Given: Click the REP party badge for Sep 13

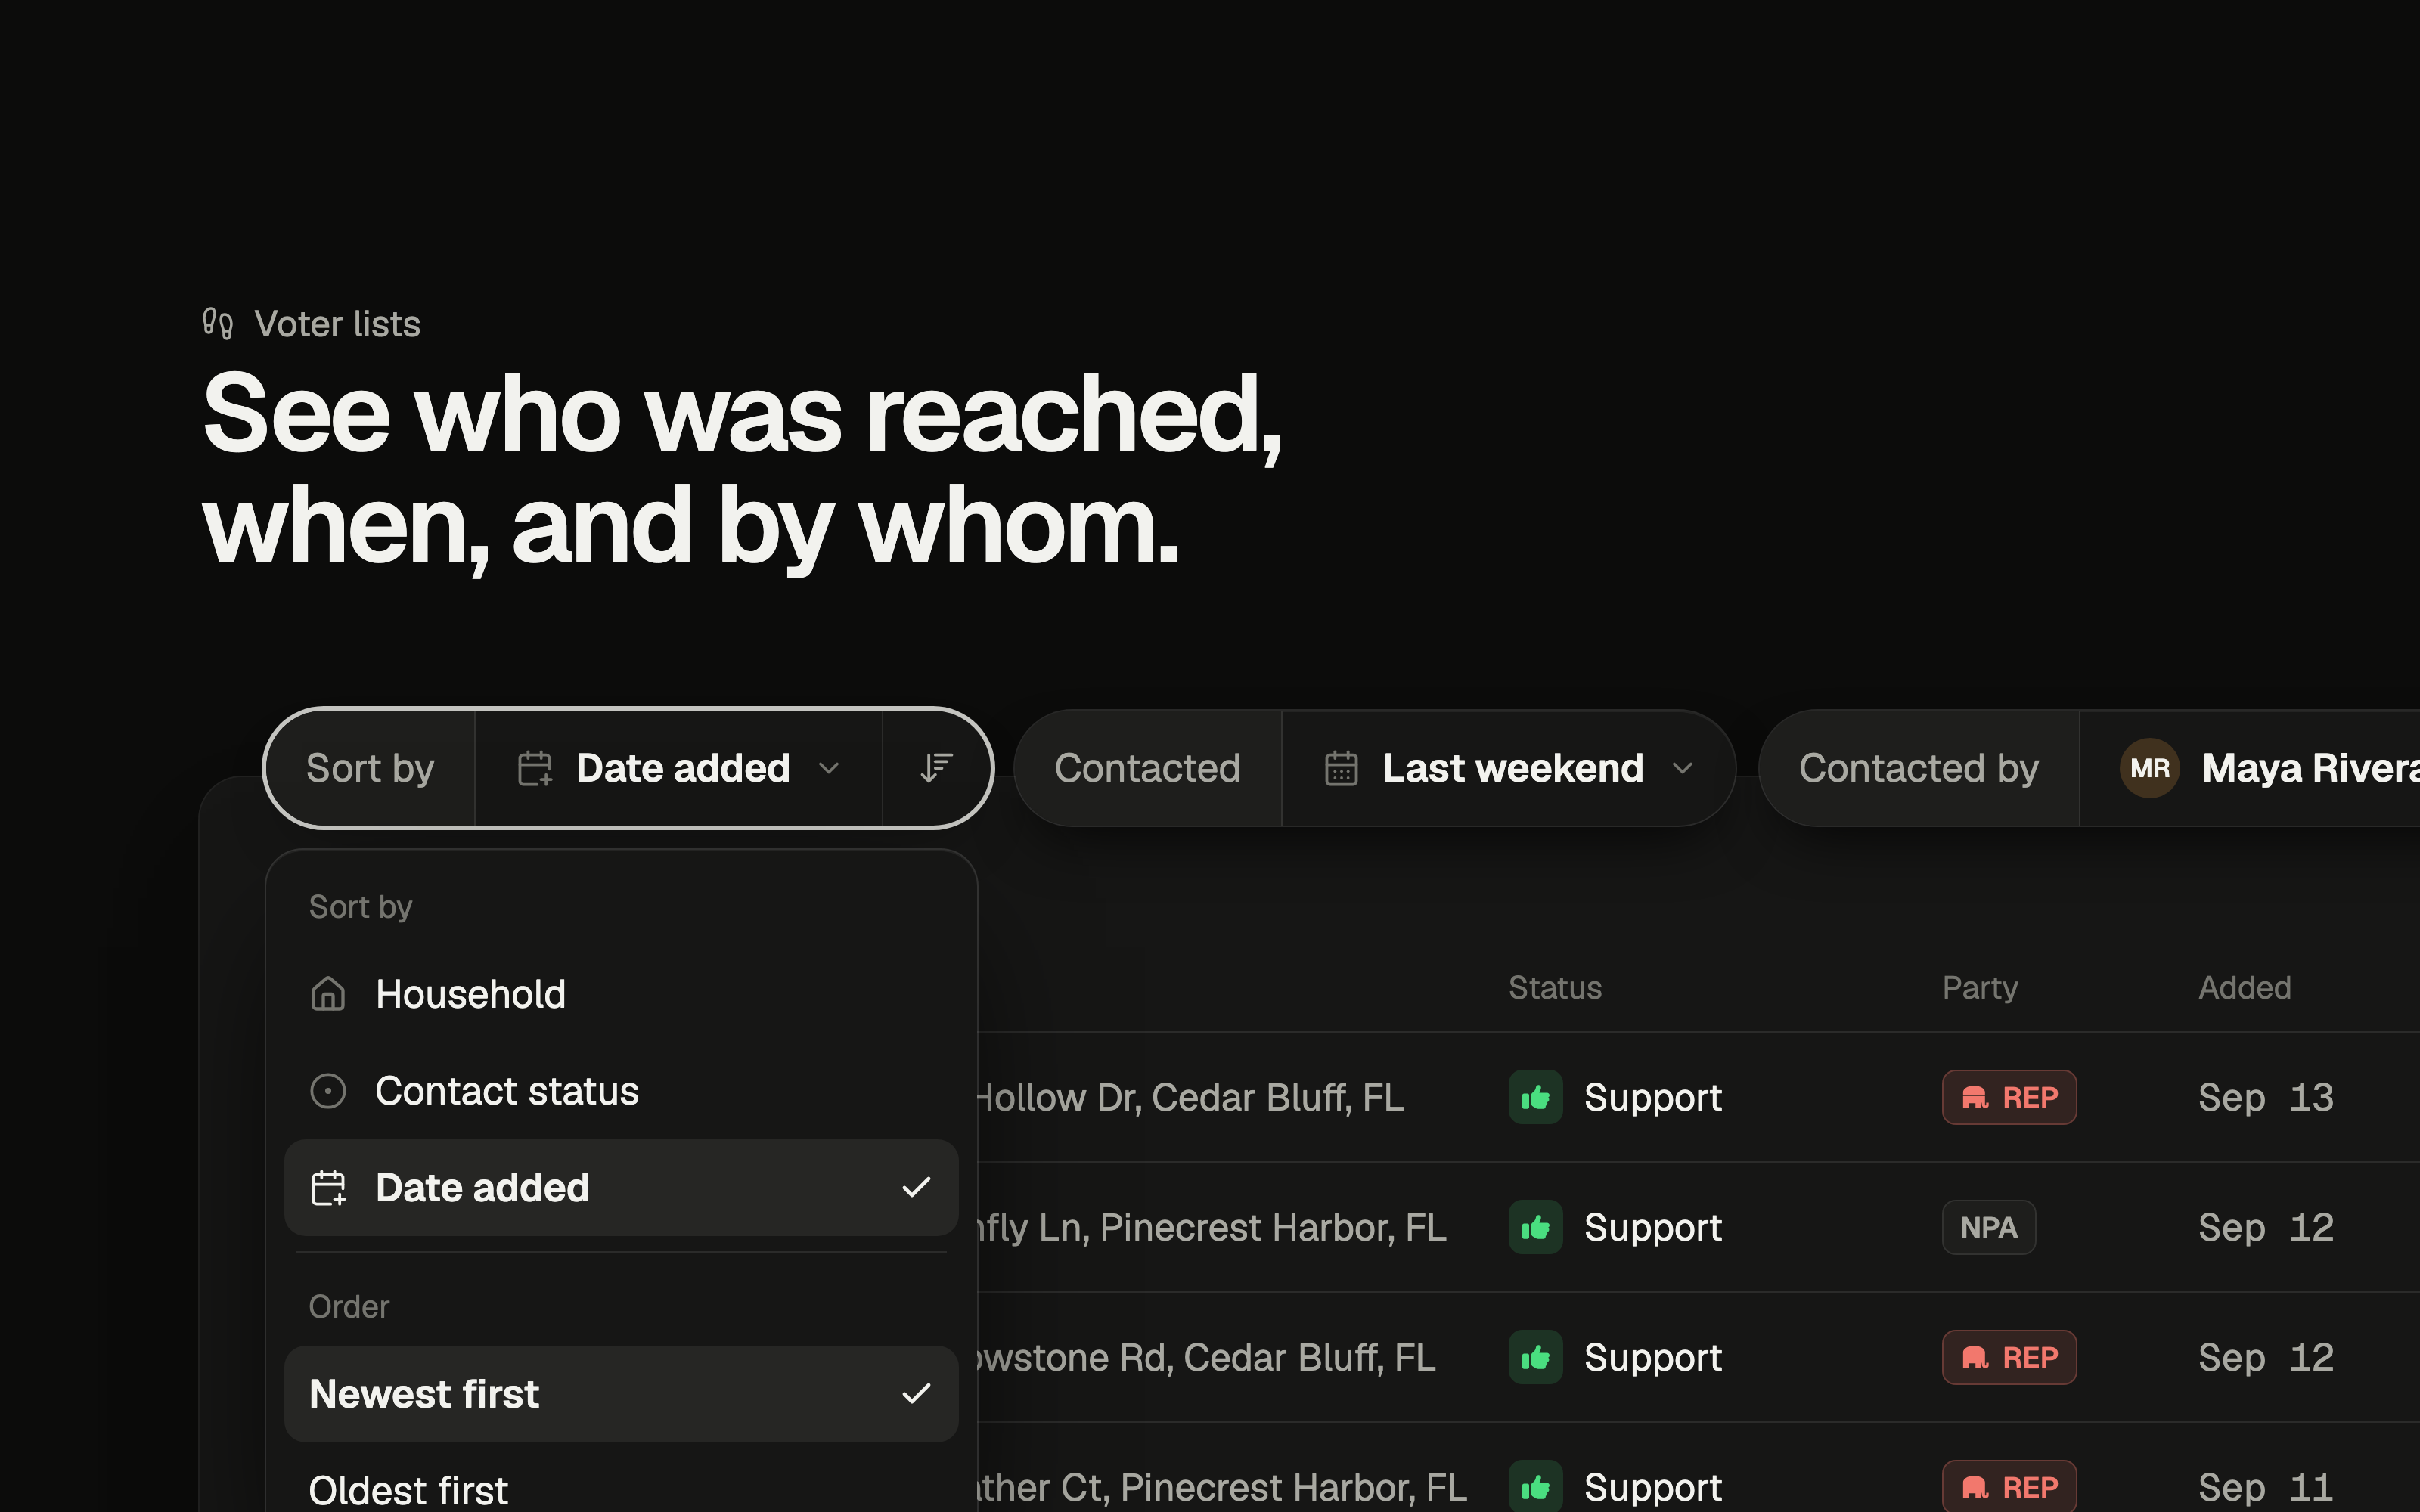Looking at the screenshot, I should pyautogui.click(x=2009, y=1097).
